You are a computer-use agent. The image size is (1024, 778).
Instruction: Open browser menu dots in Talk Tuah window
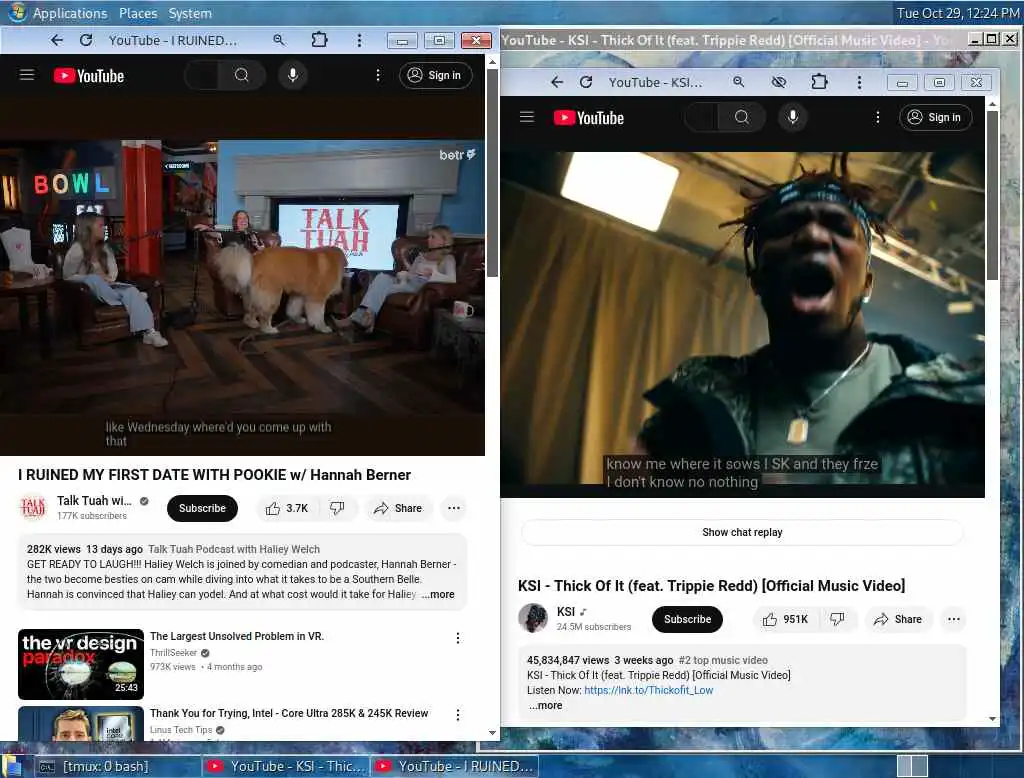tap(359, 41)
